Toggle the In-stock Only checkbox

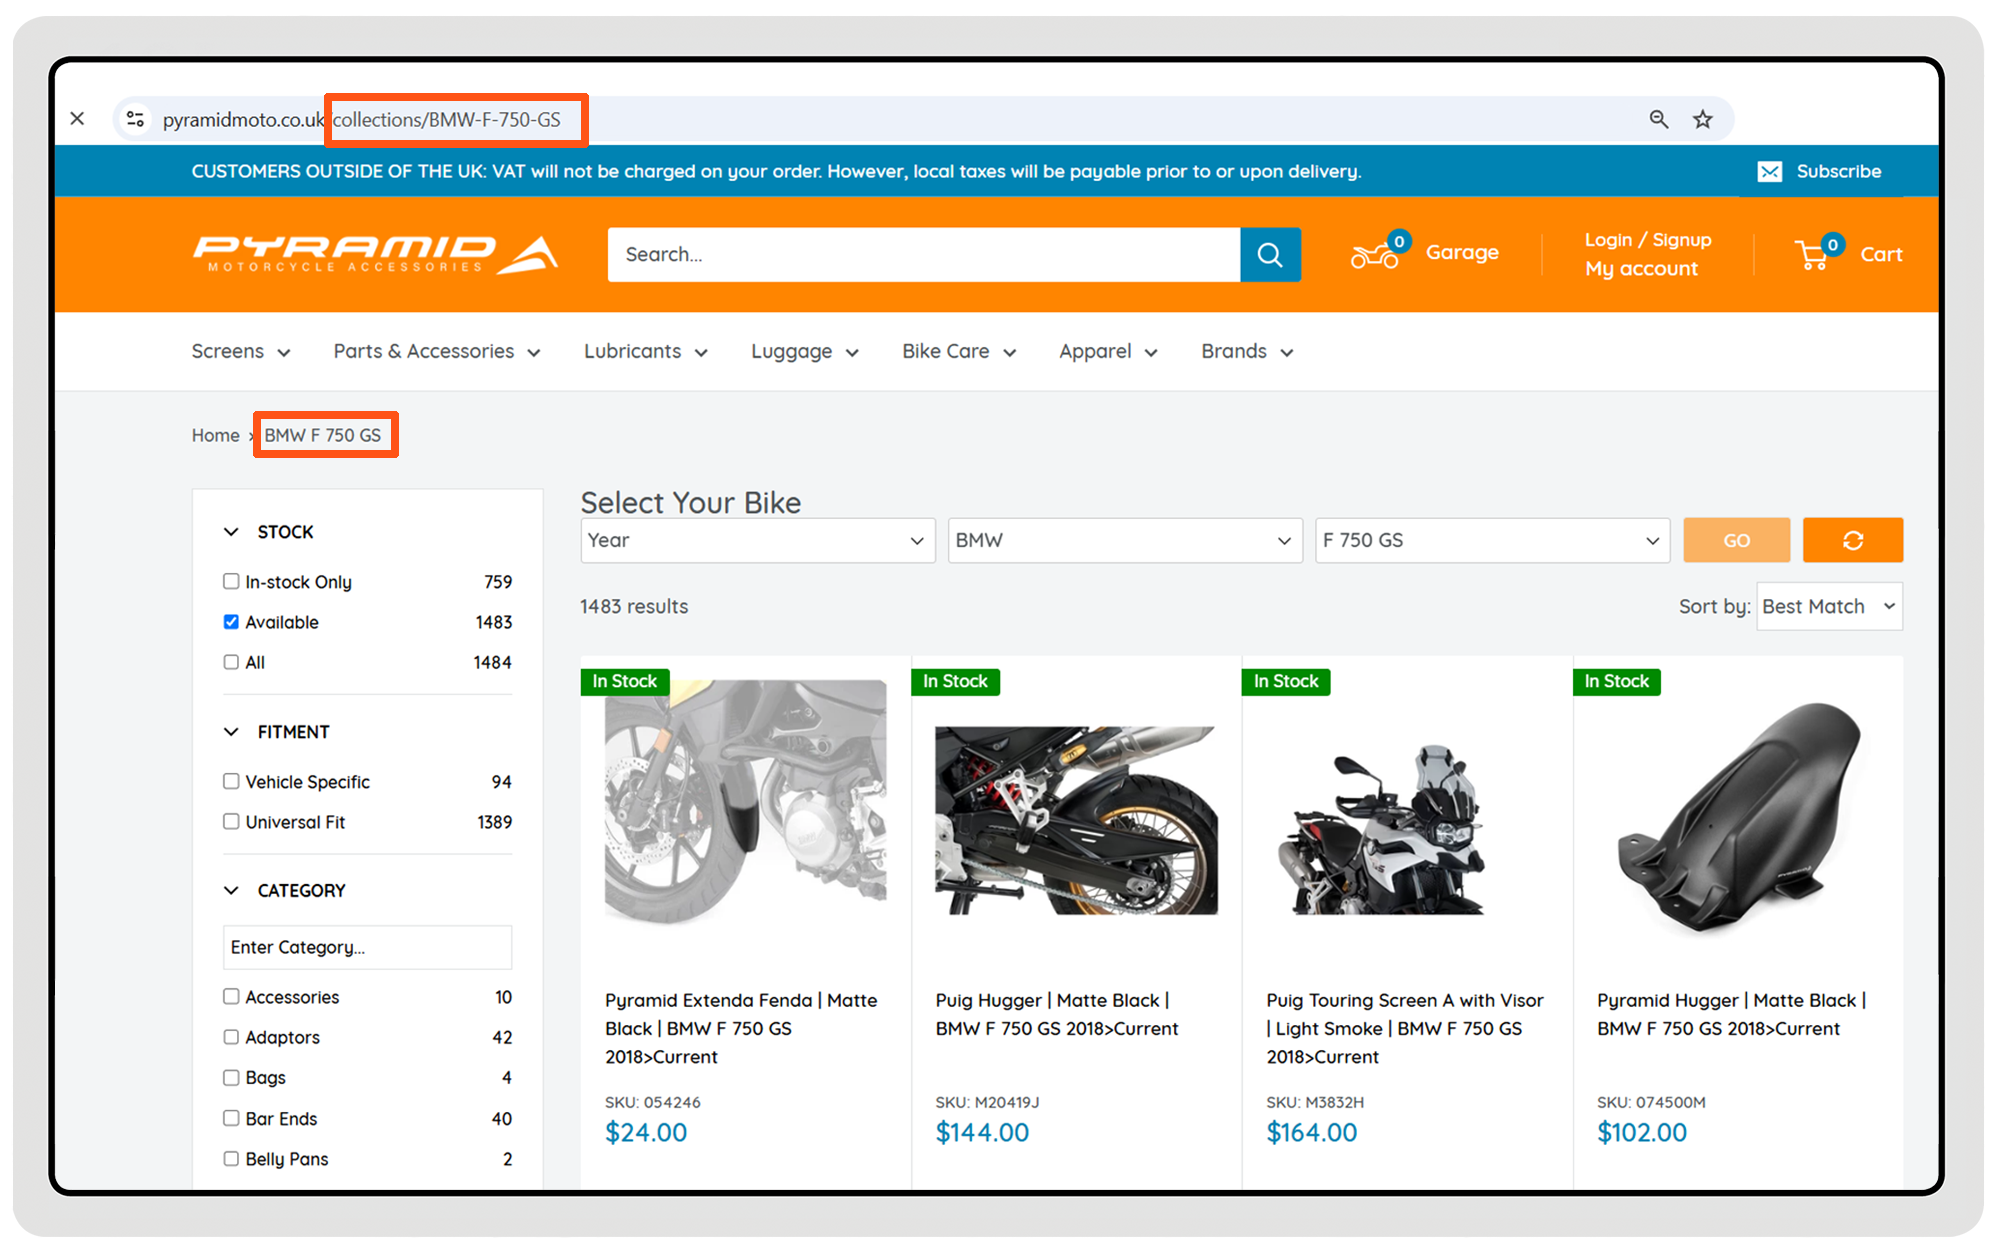[x=231, y=581]
